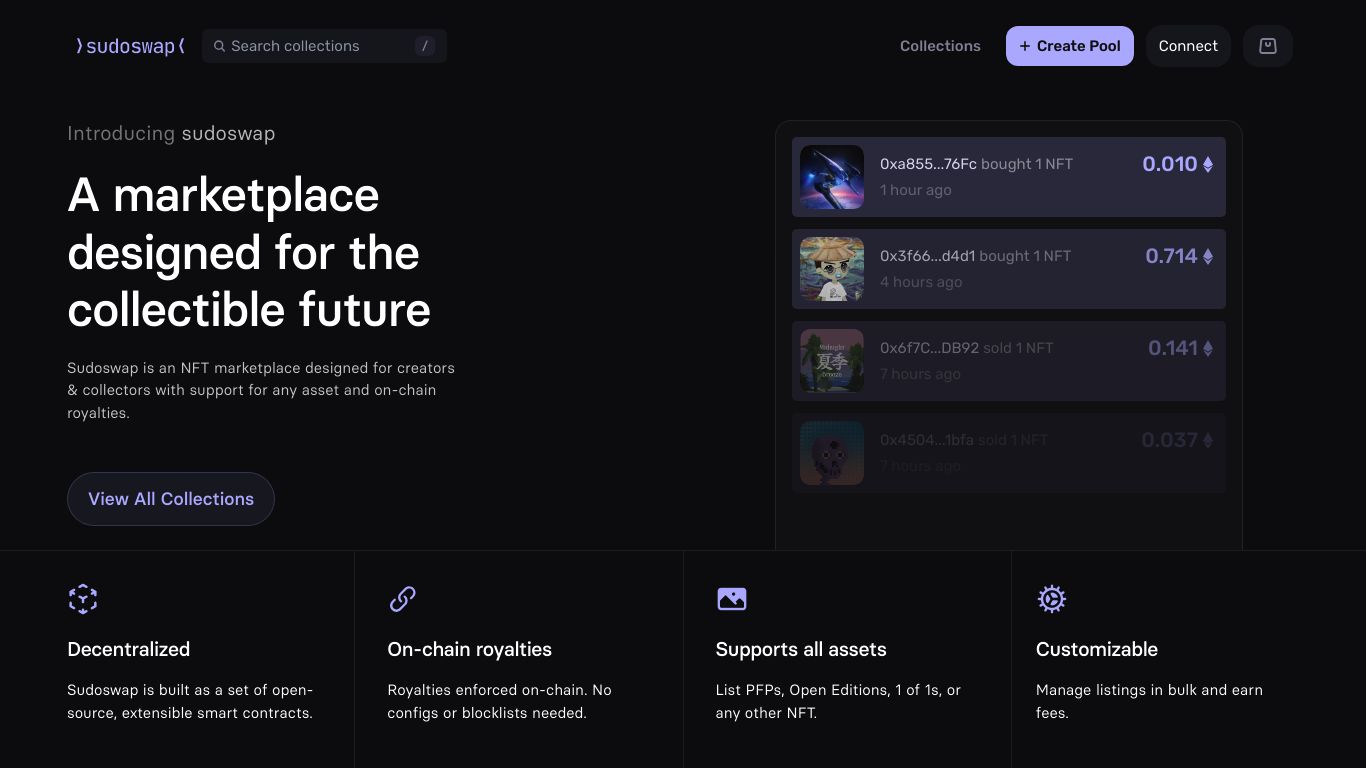Click the sudoswap logo
Viewport: 1366px width, 768px height.
click(x=131, y=46)
